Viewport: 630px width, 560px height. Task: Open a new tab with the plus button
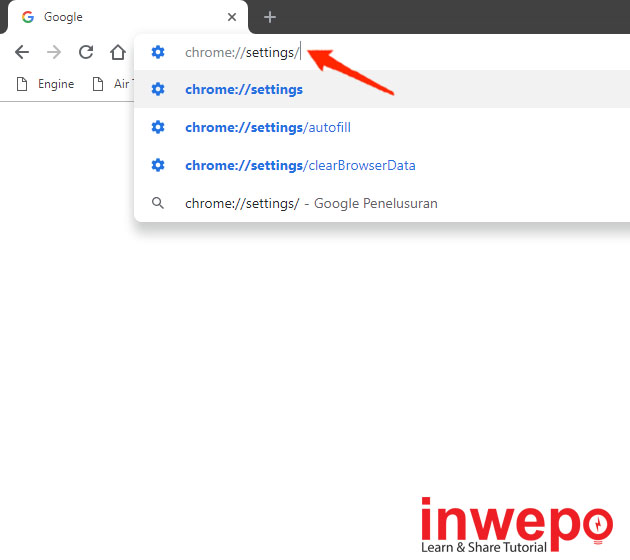pos(270,17)
